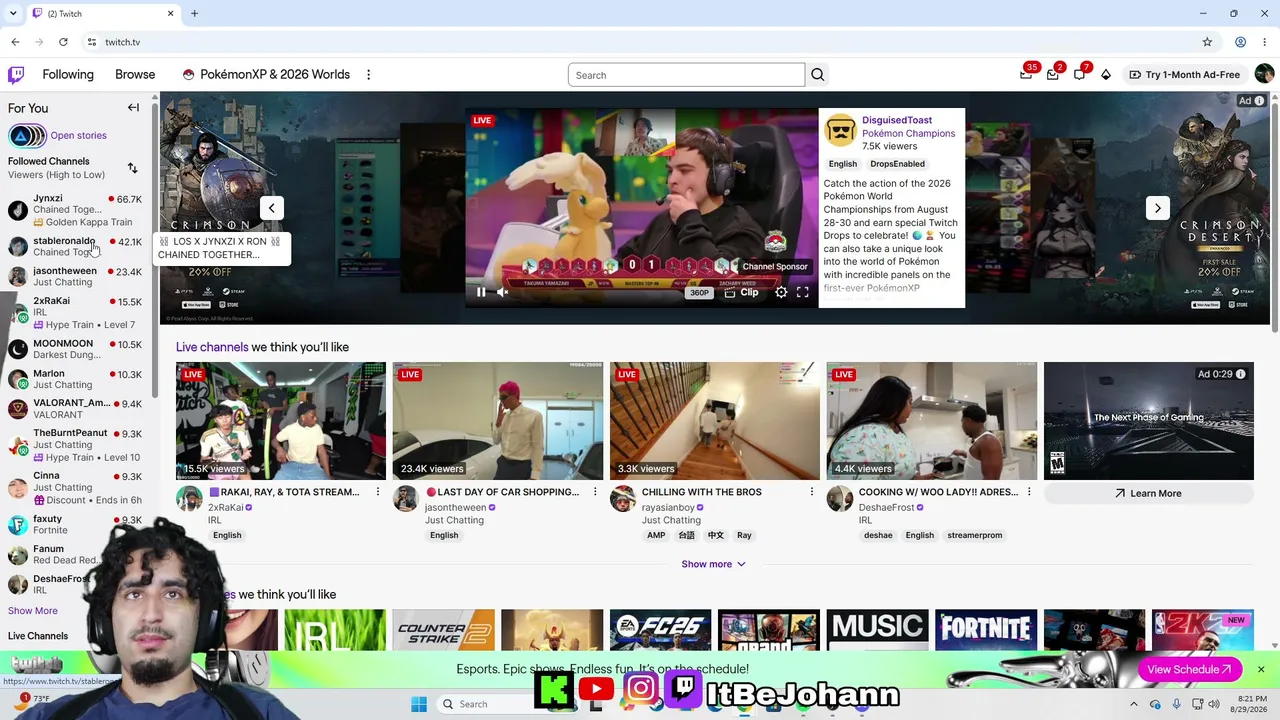Viewport: 1280px width, 720px height.
Task: Click the Windows taskbar search box
Action: pos(485,704)
